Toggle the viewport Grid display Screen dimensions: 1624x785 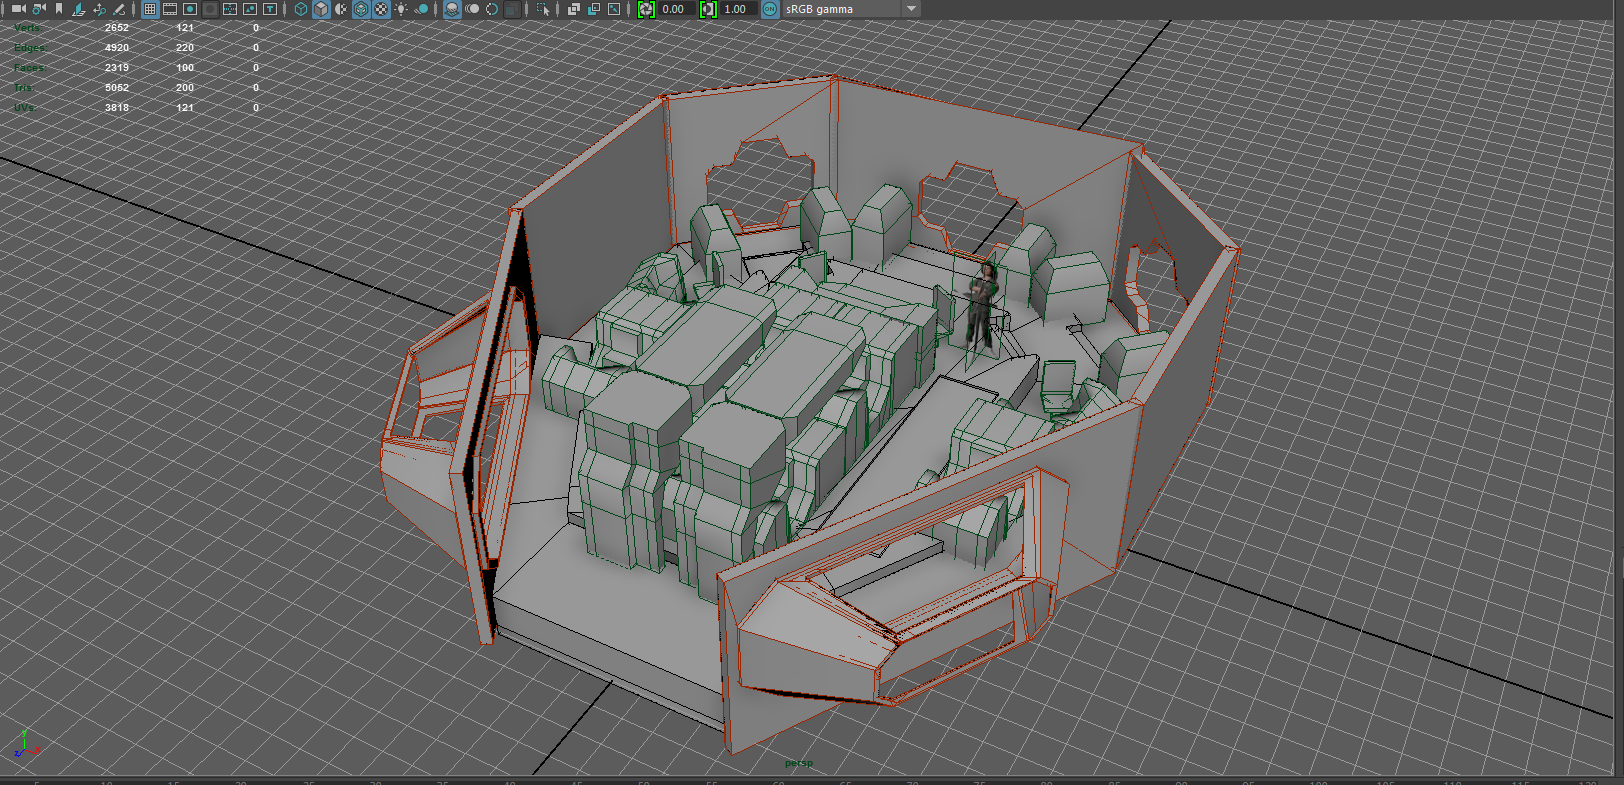pyautogui.click(x=150, y=9)
